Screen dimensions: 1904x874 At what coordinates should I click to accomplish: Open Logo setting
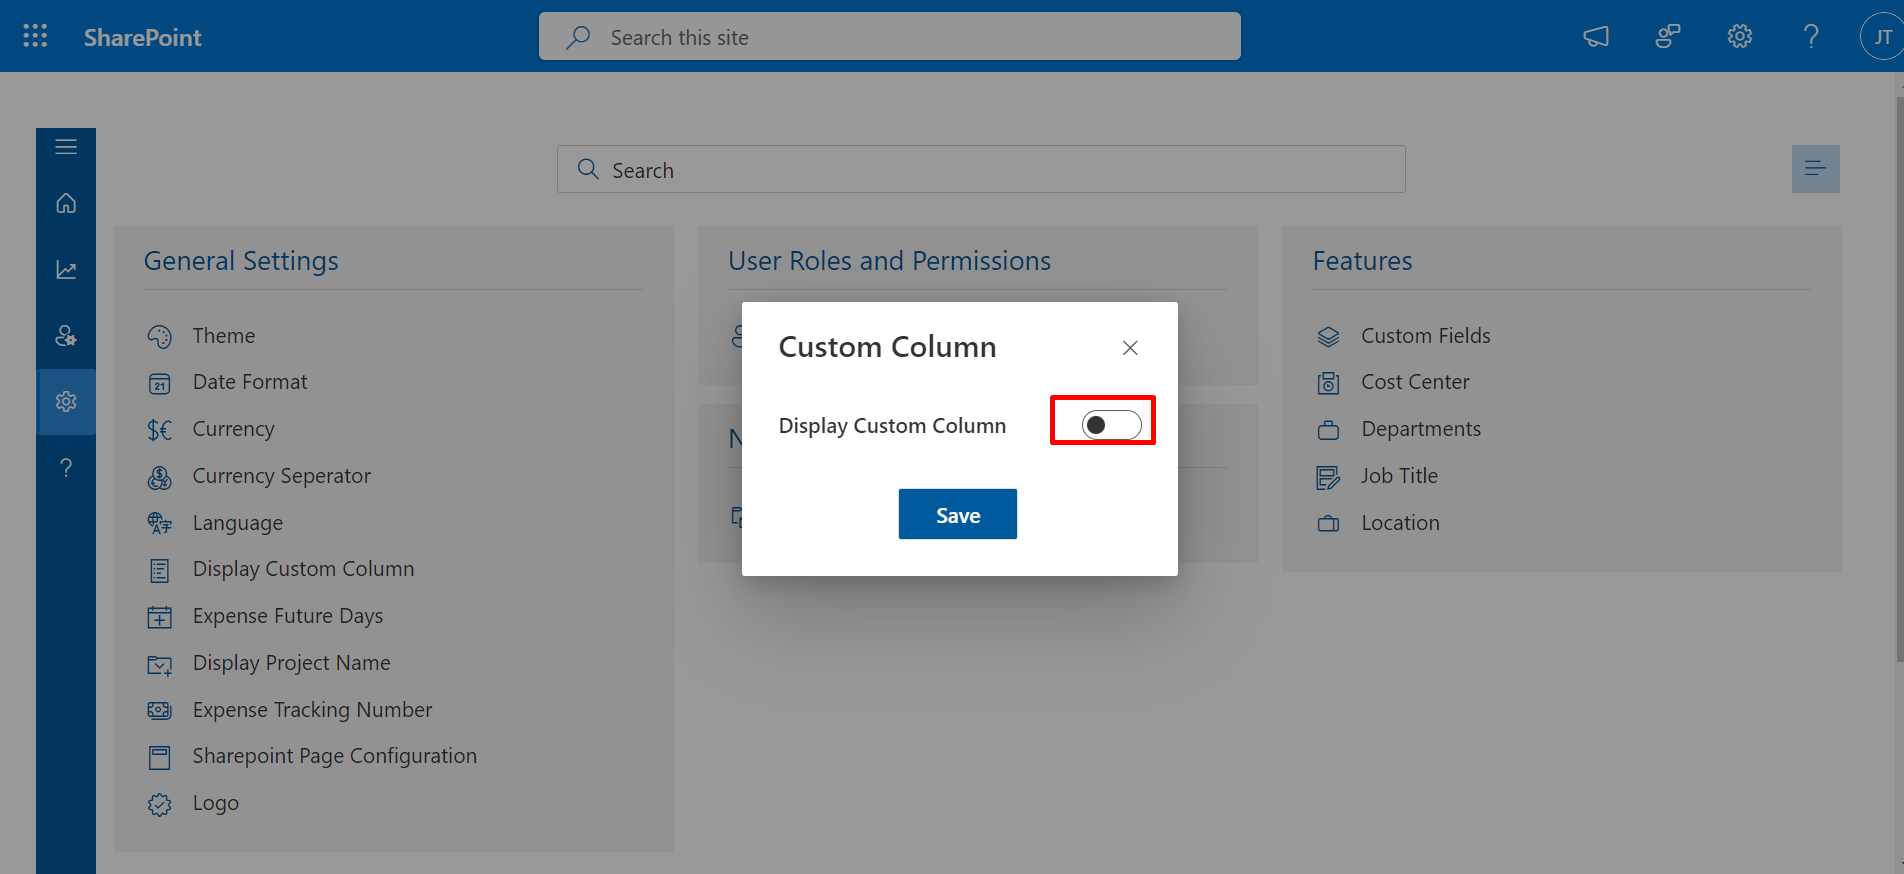click(x=215, y=803)
